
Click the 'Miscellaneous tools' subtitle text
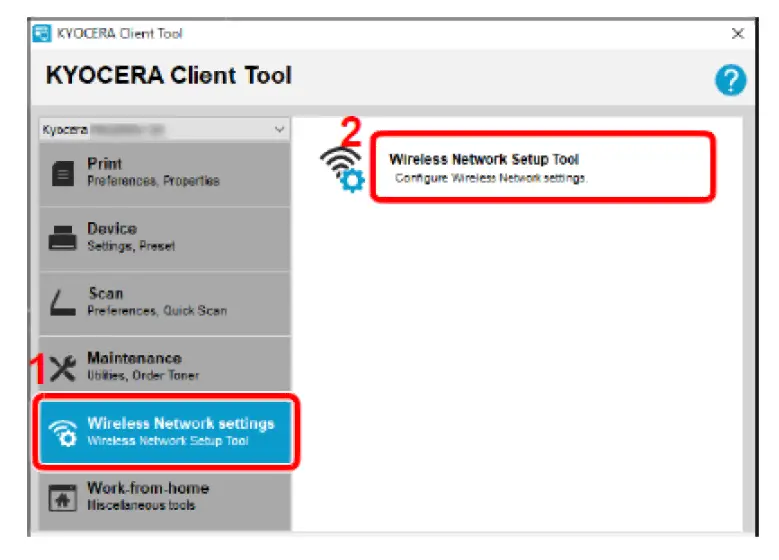[x=141, y=505]
